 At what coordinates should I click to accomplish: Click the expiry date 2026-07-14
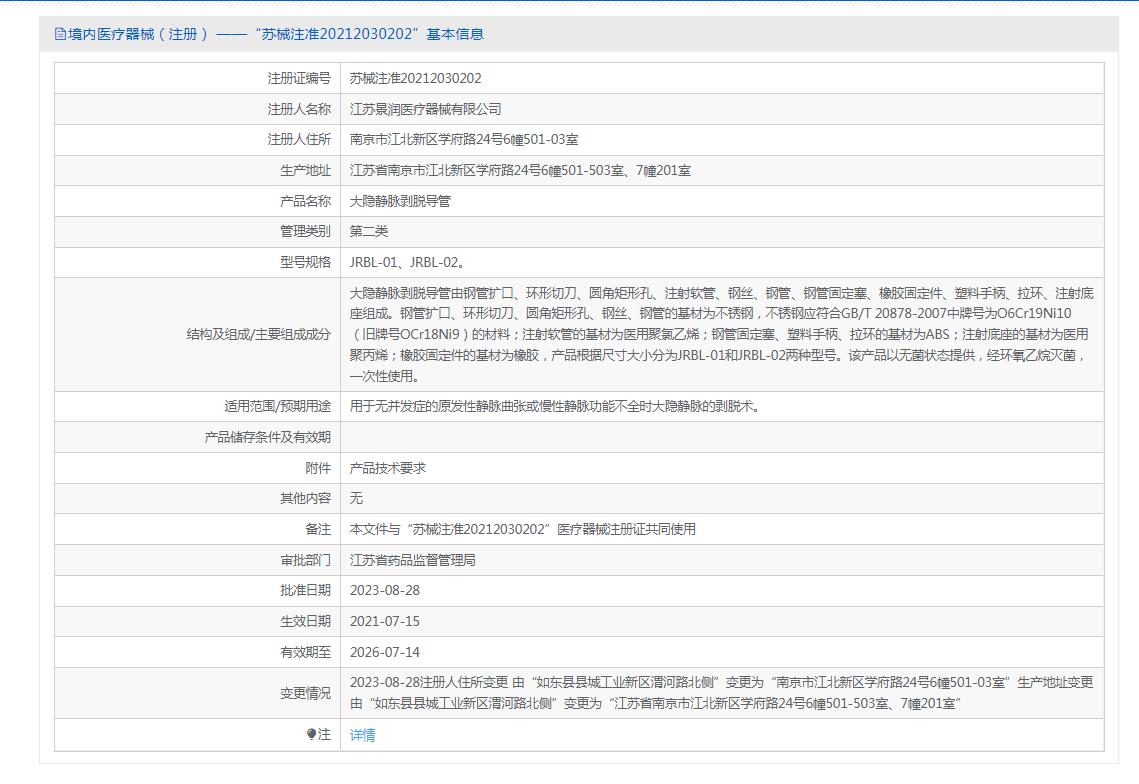[385, 653]
